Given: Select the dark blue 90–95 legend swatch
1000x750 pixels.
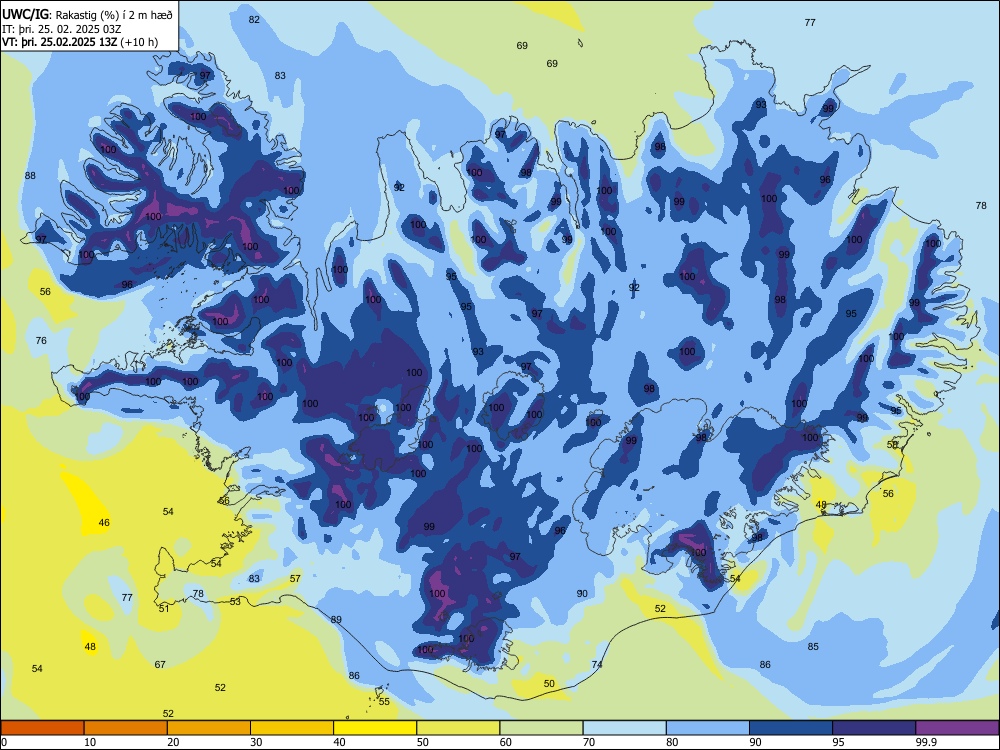Looking at the screenshot, I should [791, 728].
